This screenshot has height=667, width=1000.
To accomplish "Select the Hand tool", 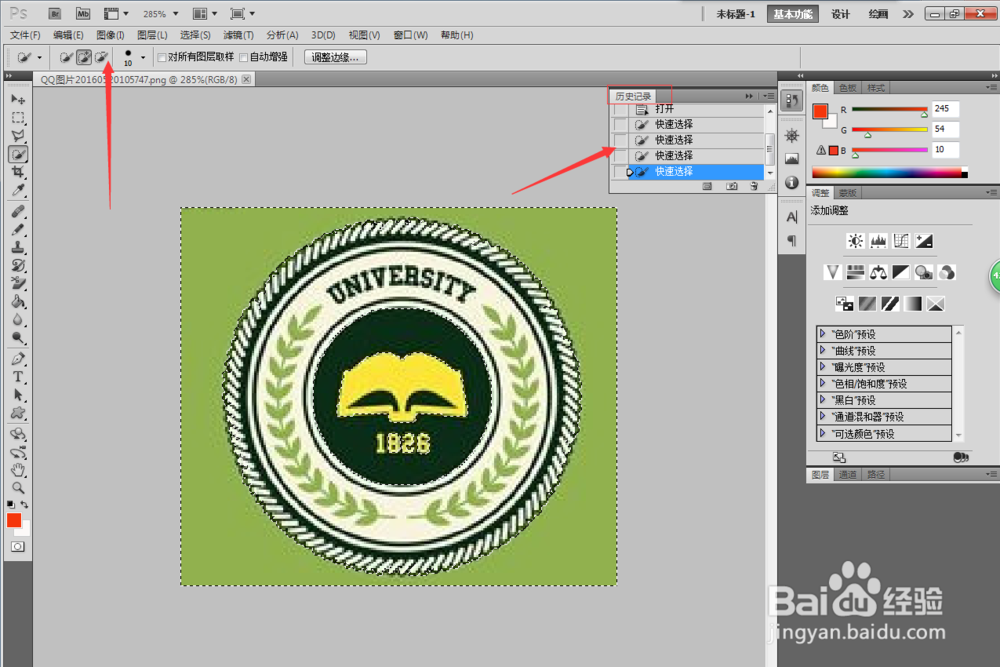I will pyautogui.click(x=18, y=471).
